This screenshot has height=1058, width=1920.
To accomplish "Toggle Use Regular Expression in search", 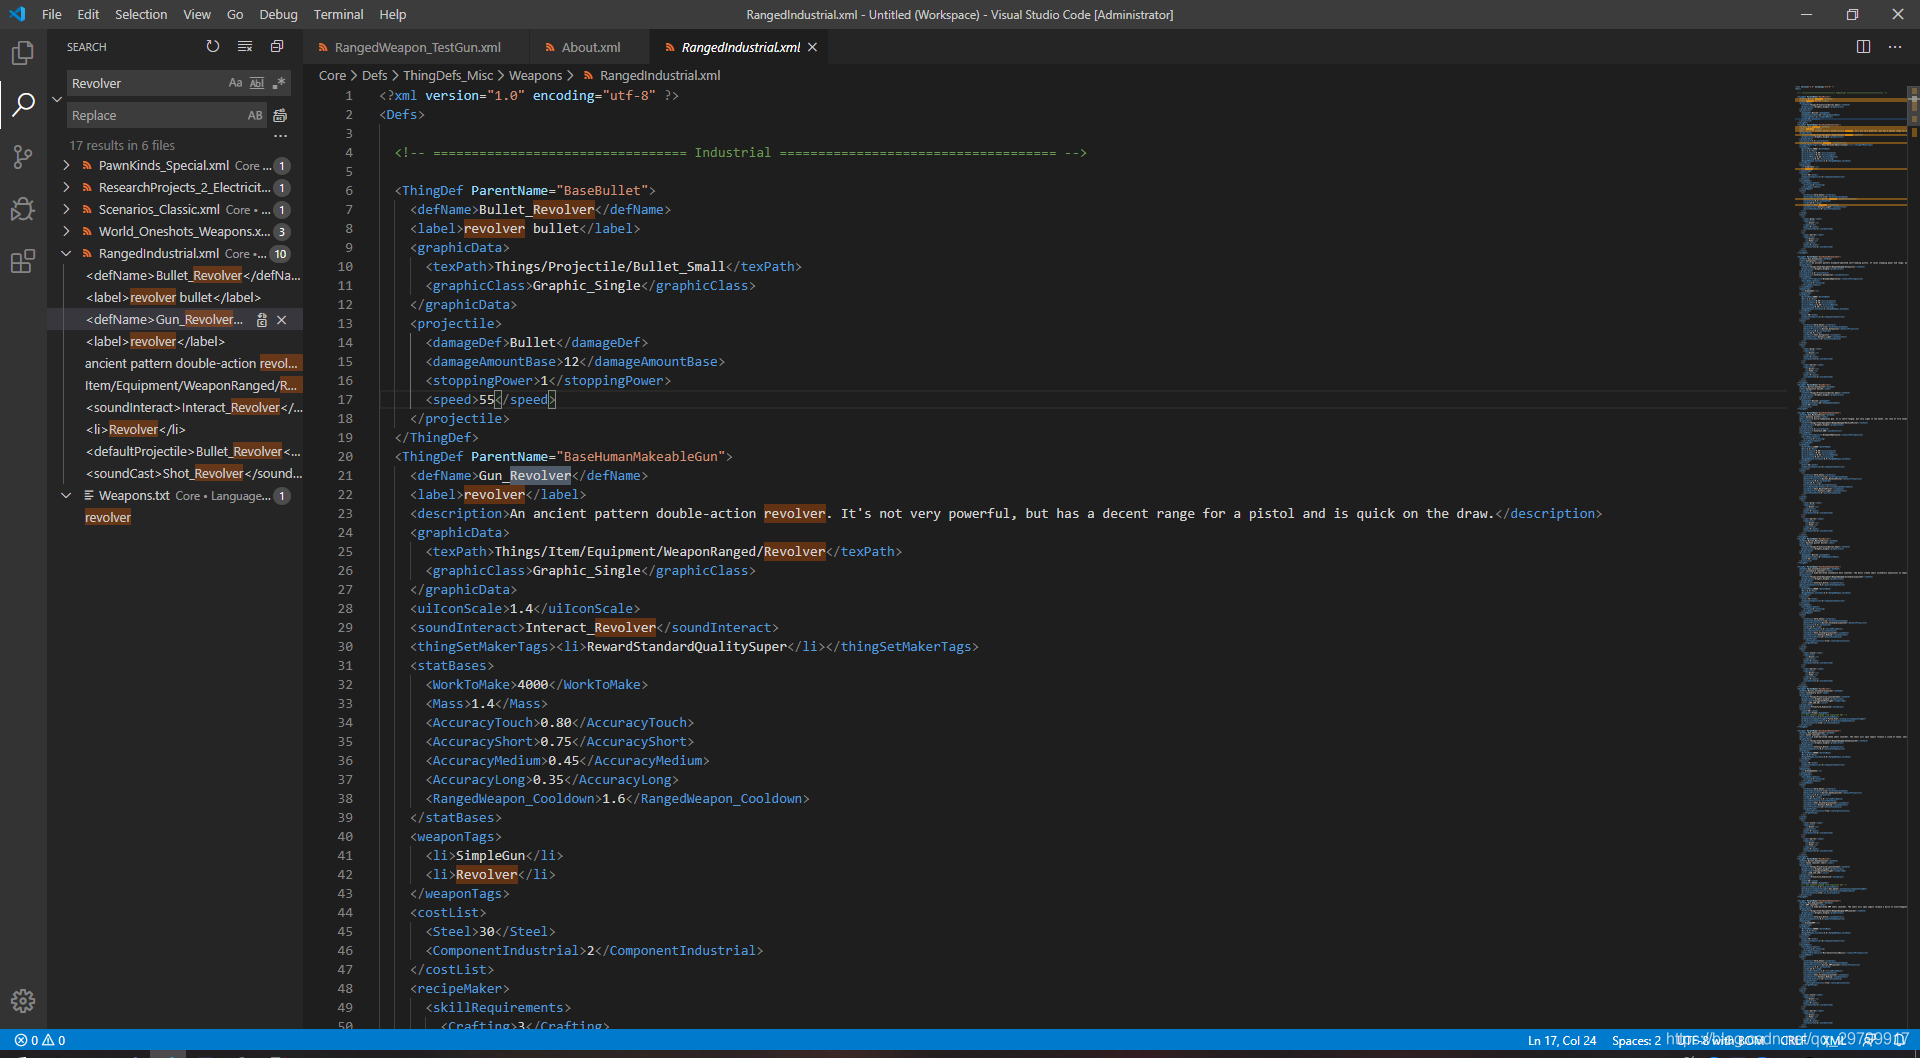I will pos(279,83).
